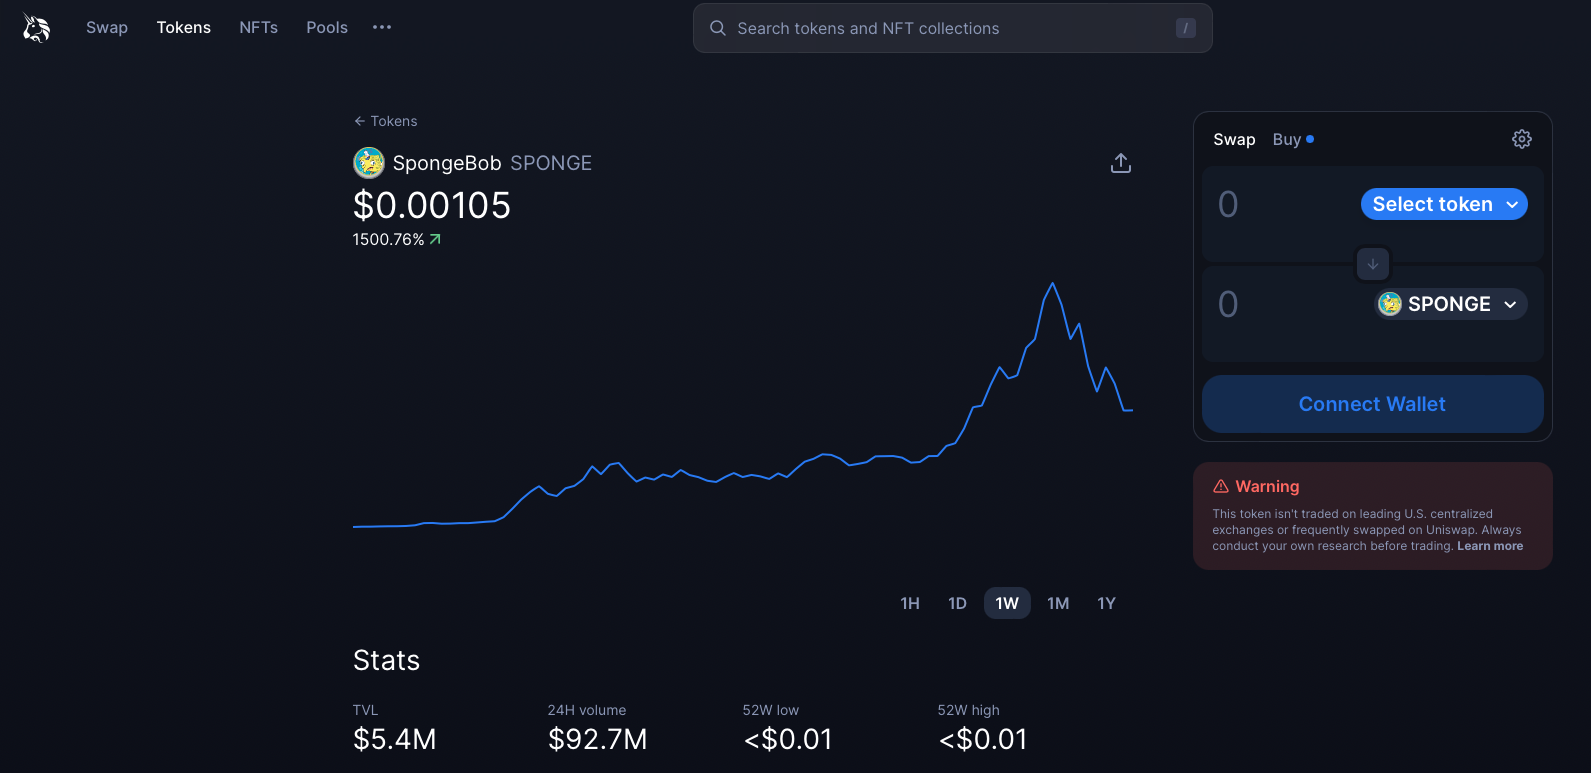Click the 52W high value
The height and width of the screenshot is (773, 1591).
(983, 739)
